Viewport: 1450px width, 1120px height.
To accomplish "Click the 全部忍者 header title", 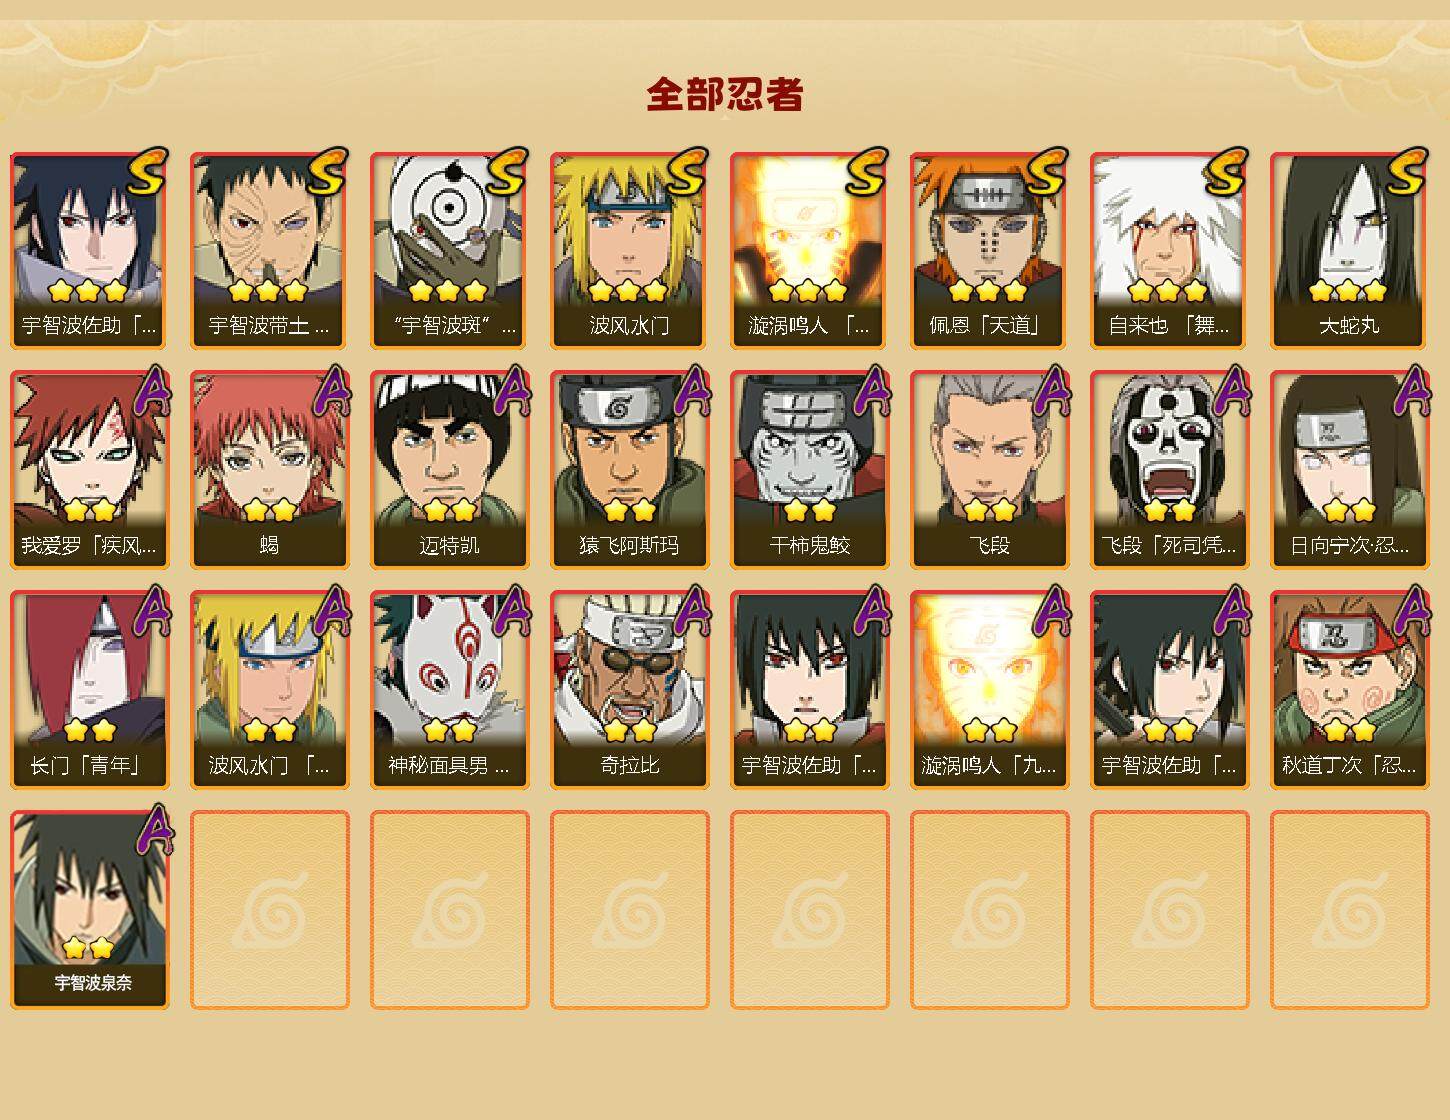I will point(725,95).
